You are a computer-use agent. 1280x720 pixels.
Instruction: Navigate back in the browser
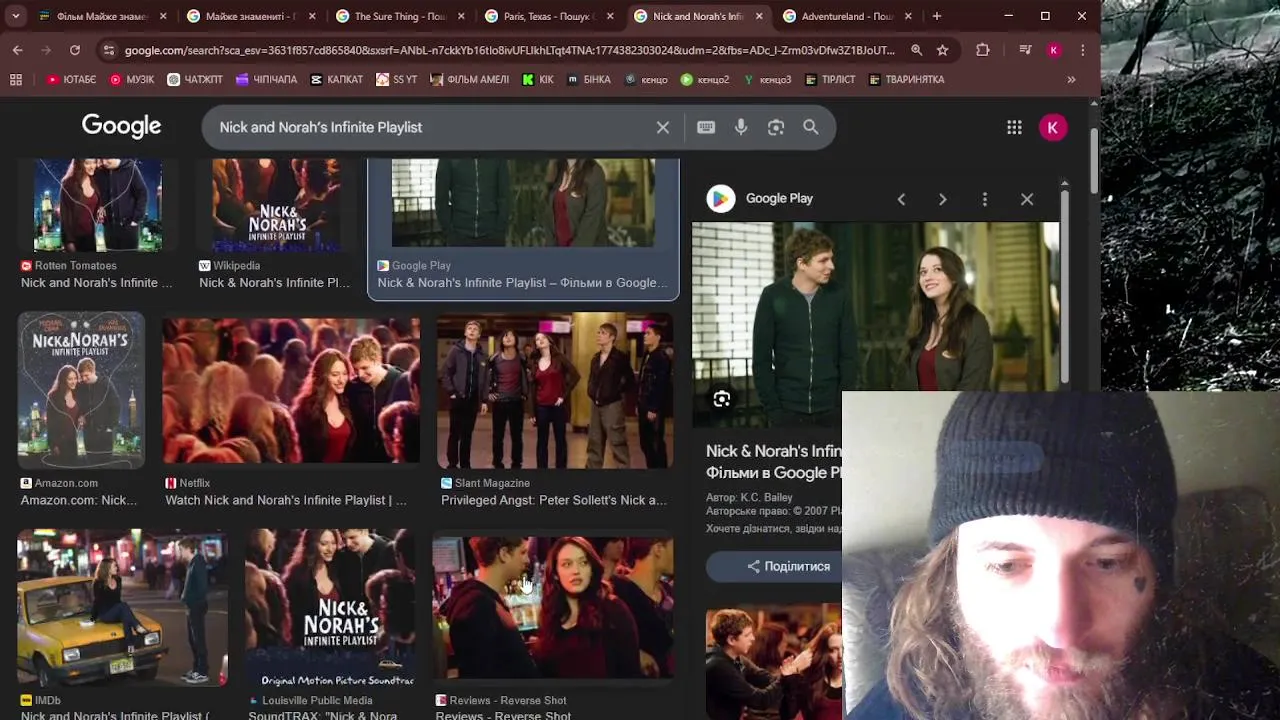click(x=18, y=50)
